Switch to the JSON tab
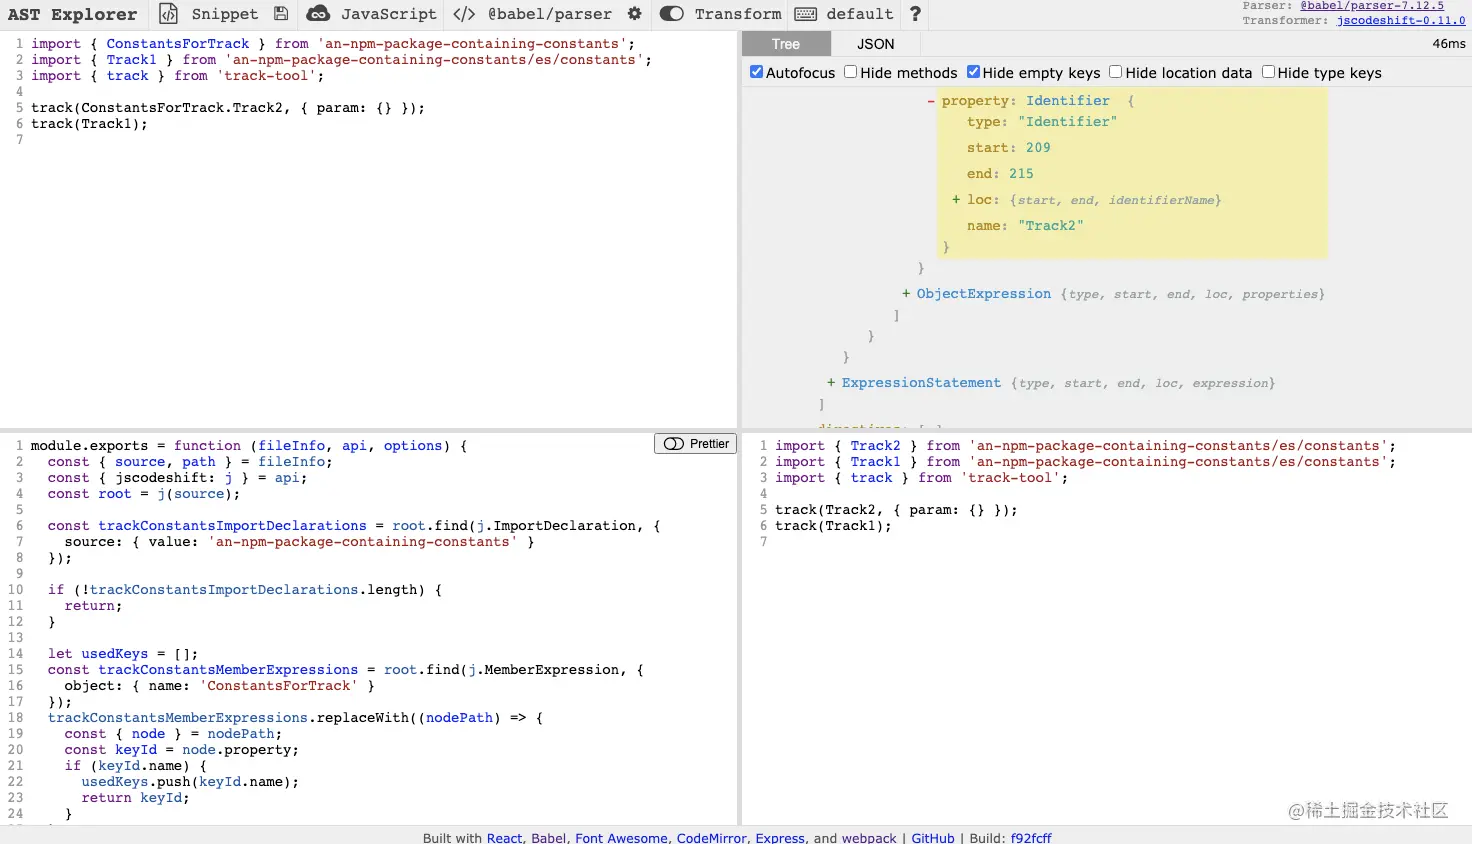This screenshot has width=1472, height=844. coord(876,44)
